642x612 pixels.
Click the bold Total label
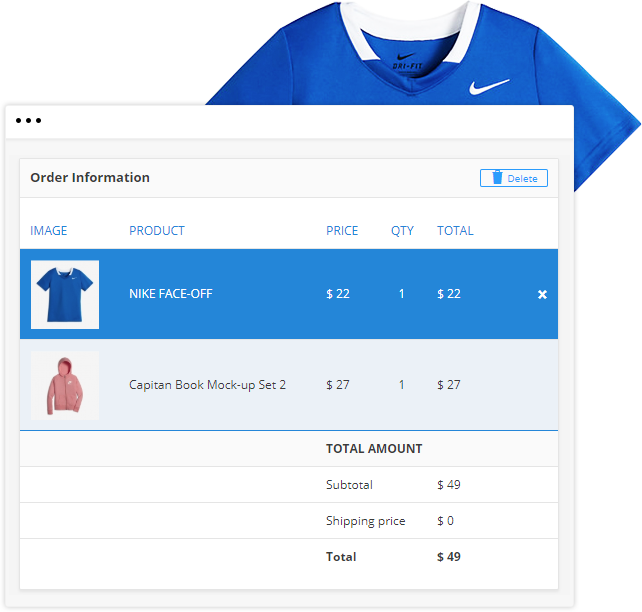[341, 557]
